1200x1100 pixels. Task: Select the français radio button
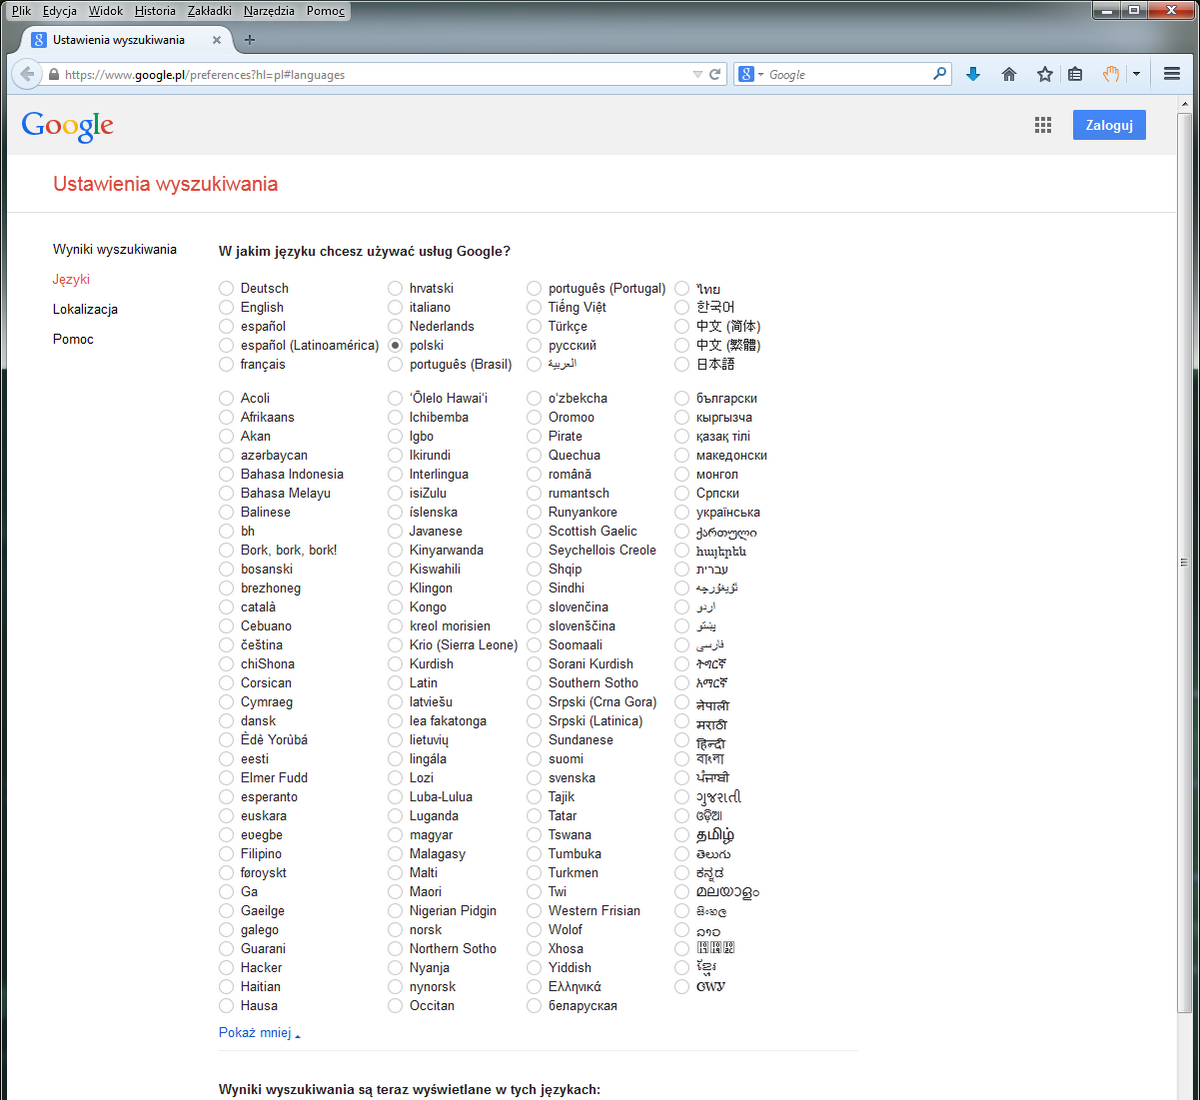pos(226,364)
